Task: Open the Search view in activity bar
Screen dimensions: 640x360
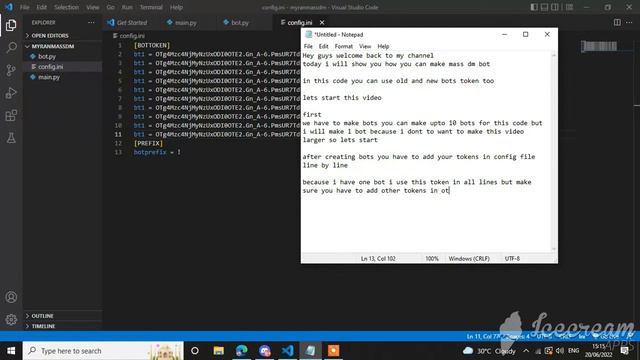Action: (x=11, y=48)
